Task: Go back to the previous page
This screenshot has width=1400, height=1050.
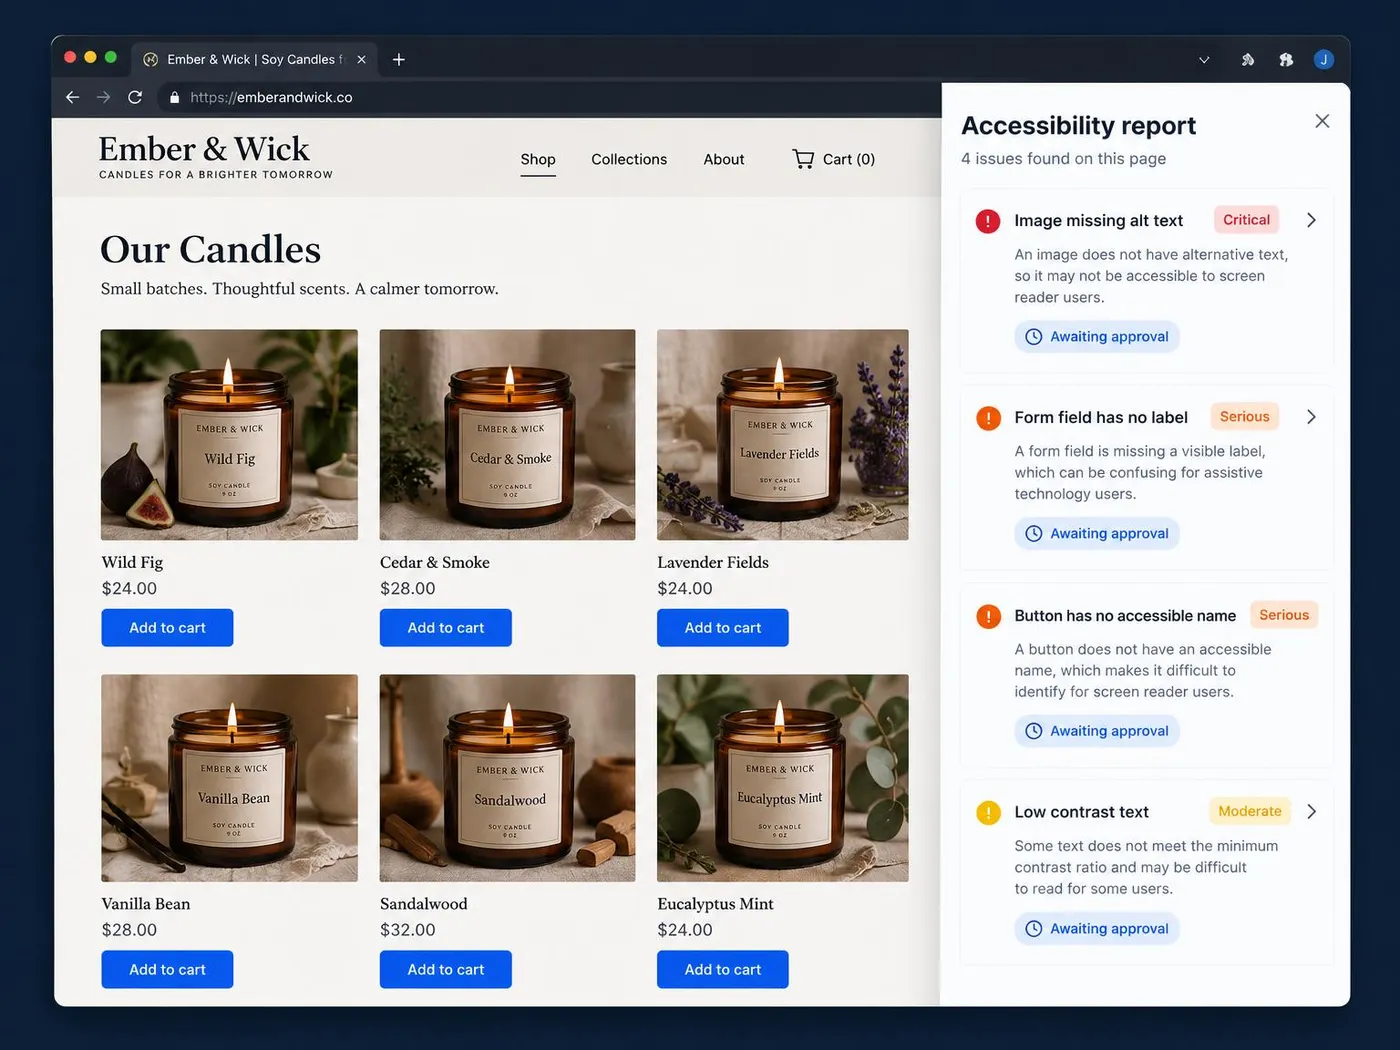Action: coord(72,97)
